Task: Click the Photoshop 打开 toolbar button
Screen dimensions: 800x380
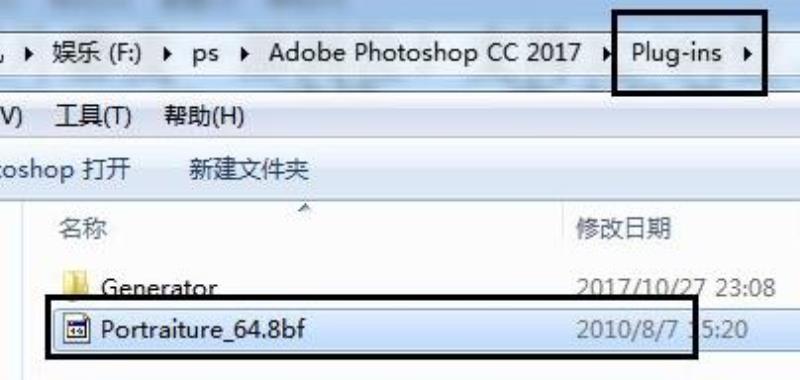Action: pyautogui.click(x=65, y=169)
